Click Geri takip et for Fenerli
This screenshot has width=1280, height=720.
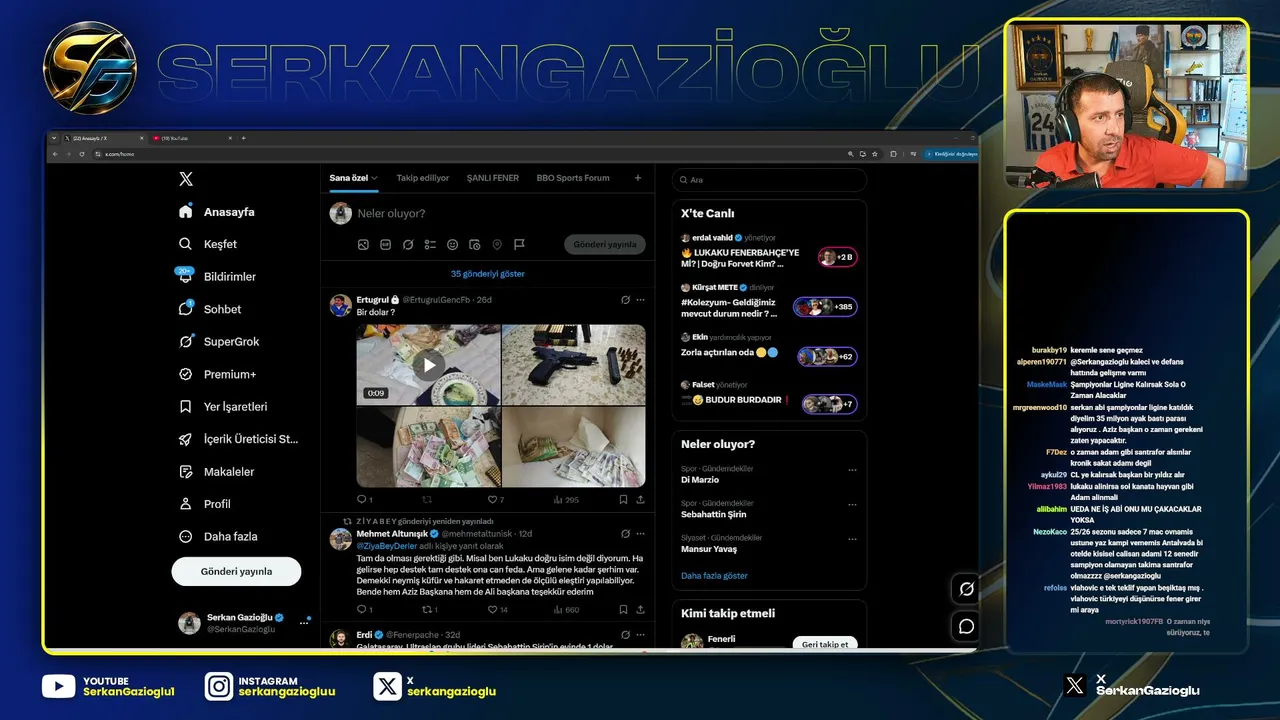coord(825,644)
